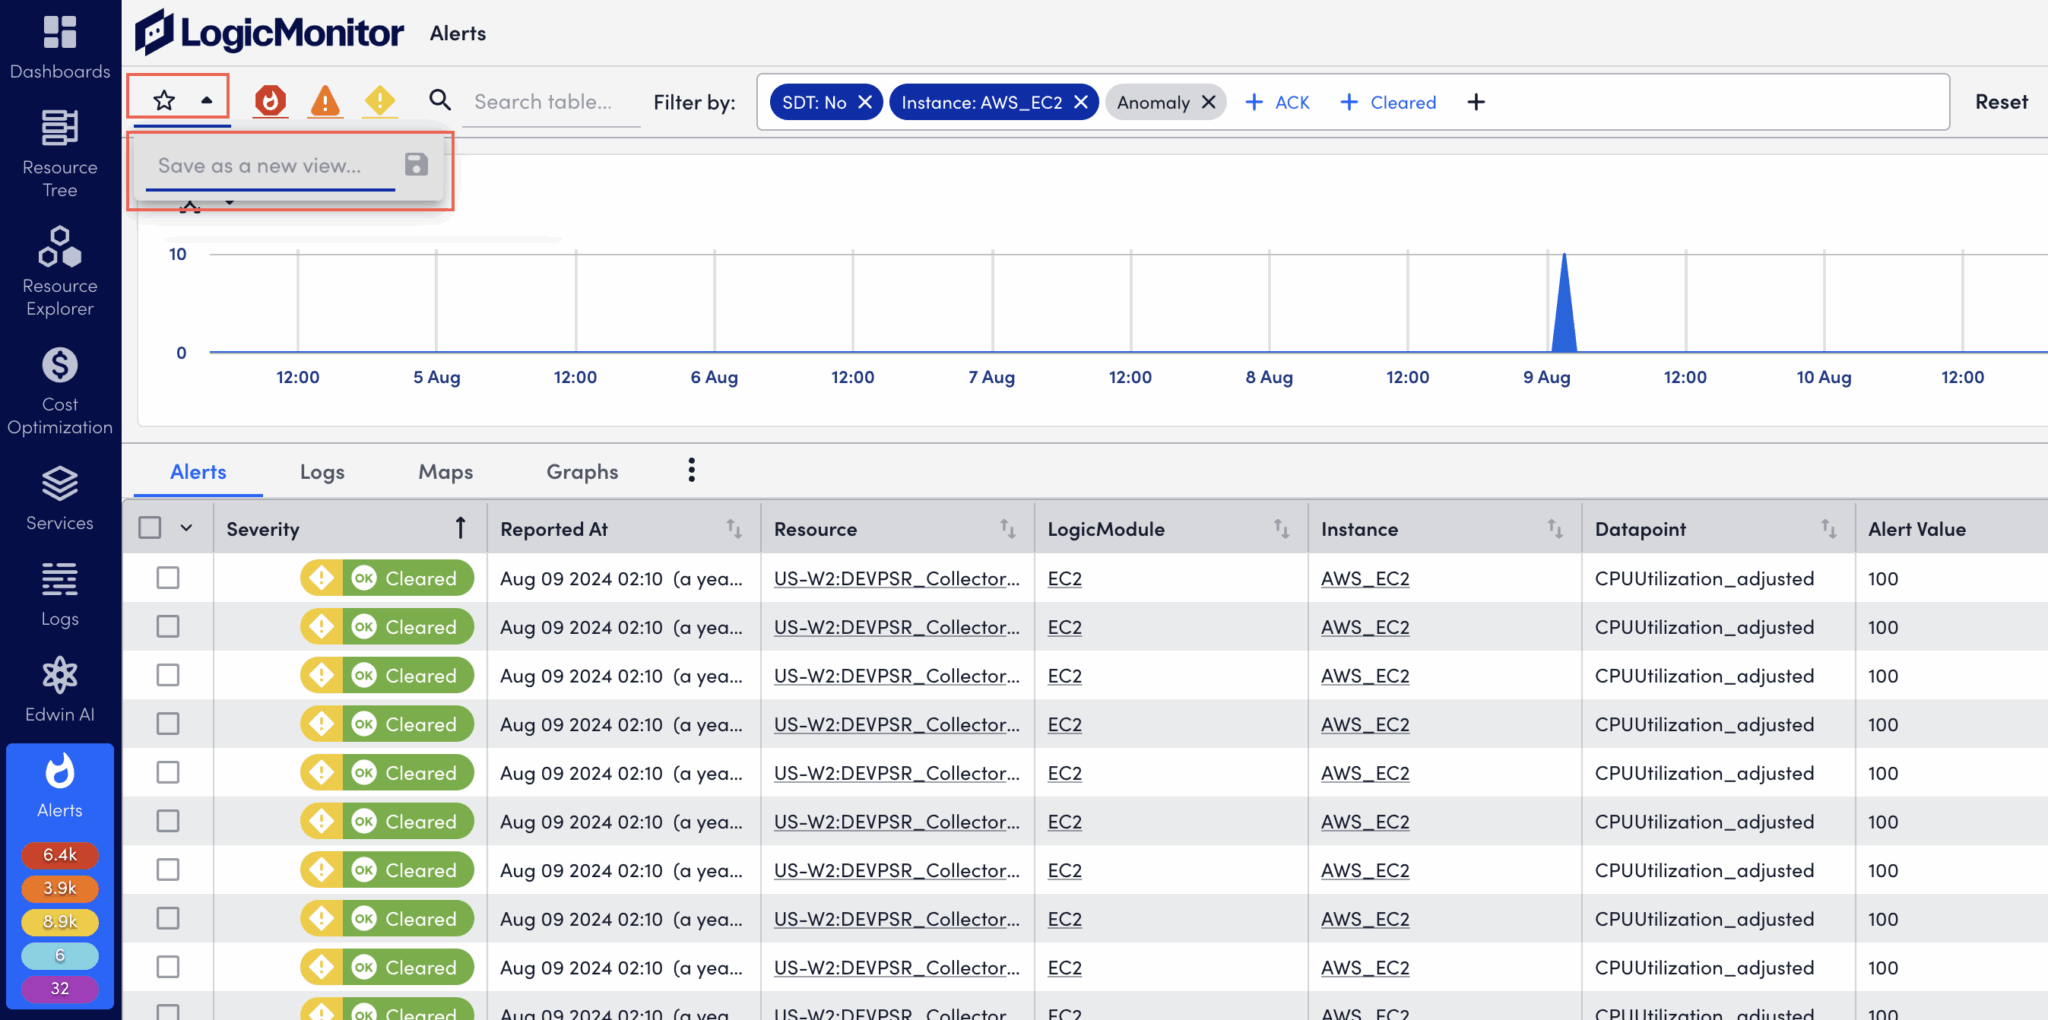The image size is (2048, 1020).
Task: Select the checkbox on the fourth alert row
Action: click(x=167, y=723)
